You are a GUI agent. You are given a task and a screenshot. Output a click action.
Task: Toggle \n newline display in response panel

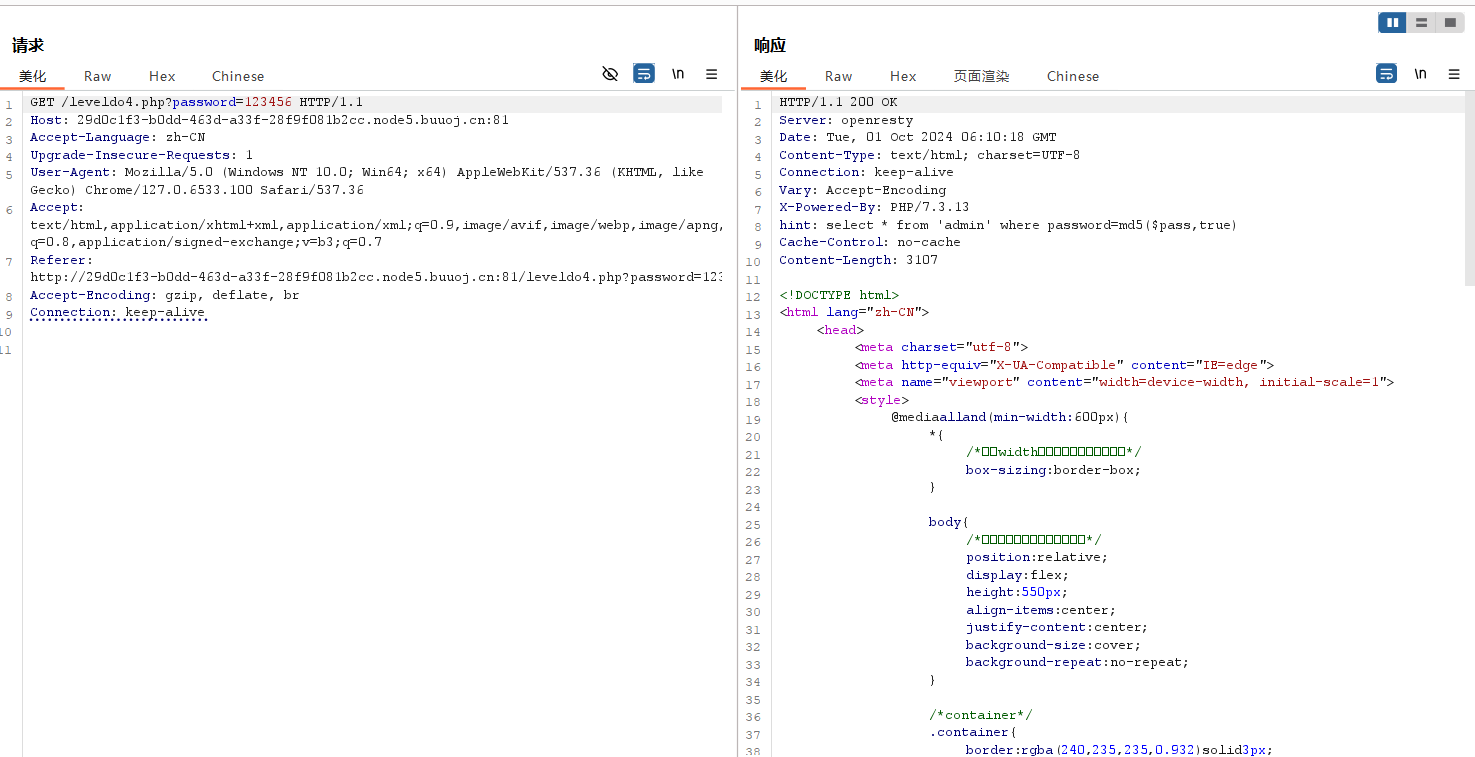(1420, 74)
